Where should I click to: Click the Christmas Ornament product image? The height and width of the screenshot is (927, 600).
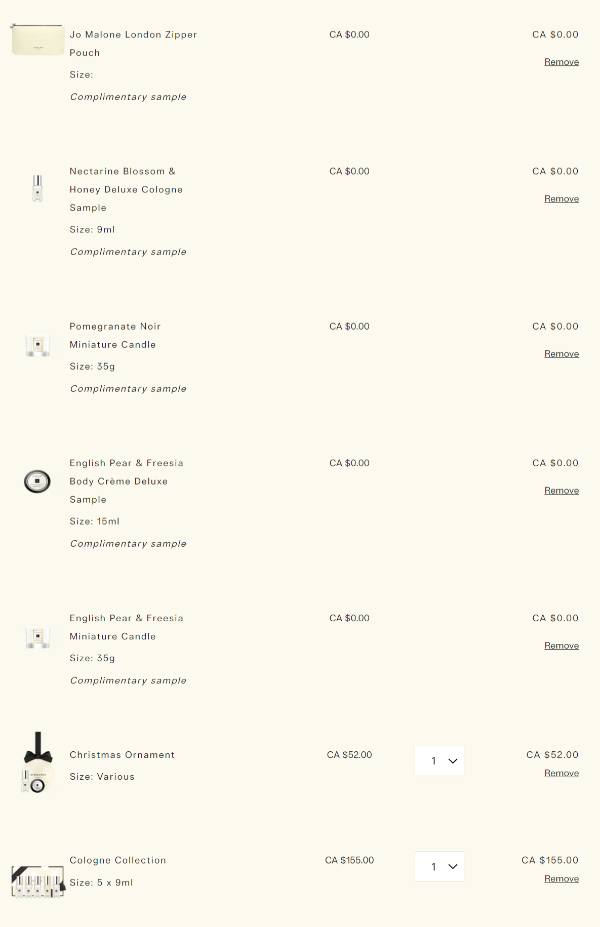[x=37, y=763]
